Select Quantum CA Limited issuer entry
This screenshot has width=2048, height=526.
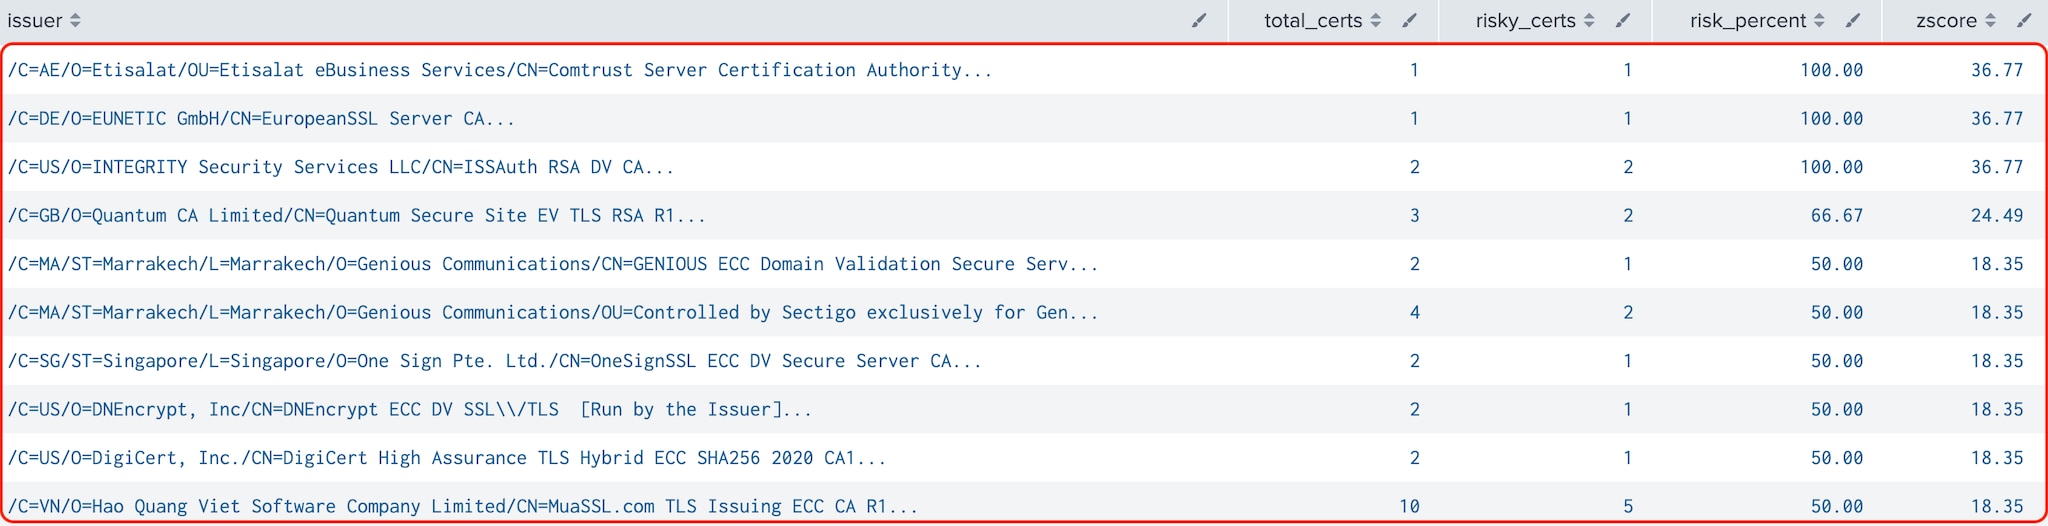click(357, 215)
